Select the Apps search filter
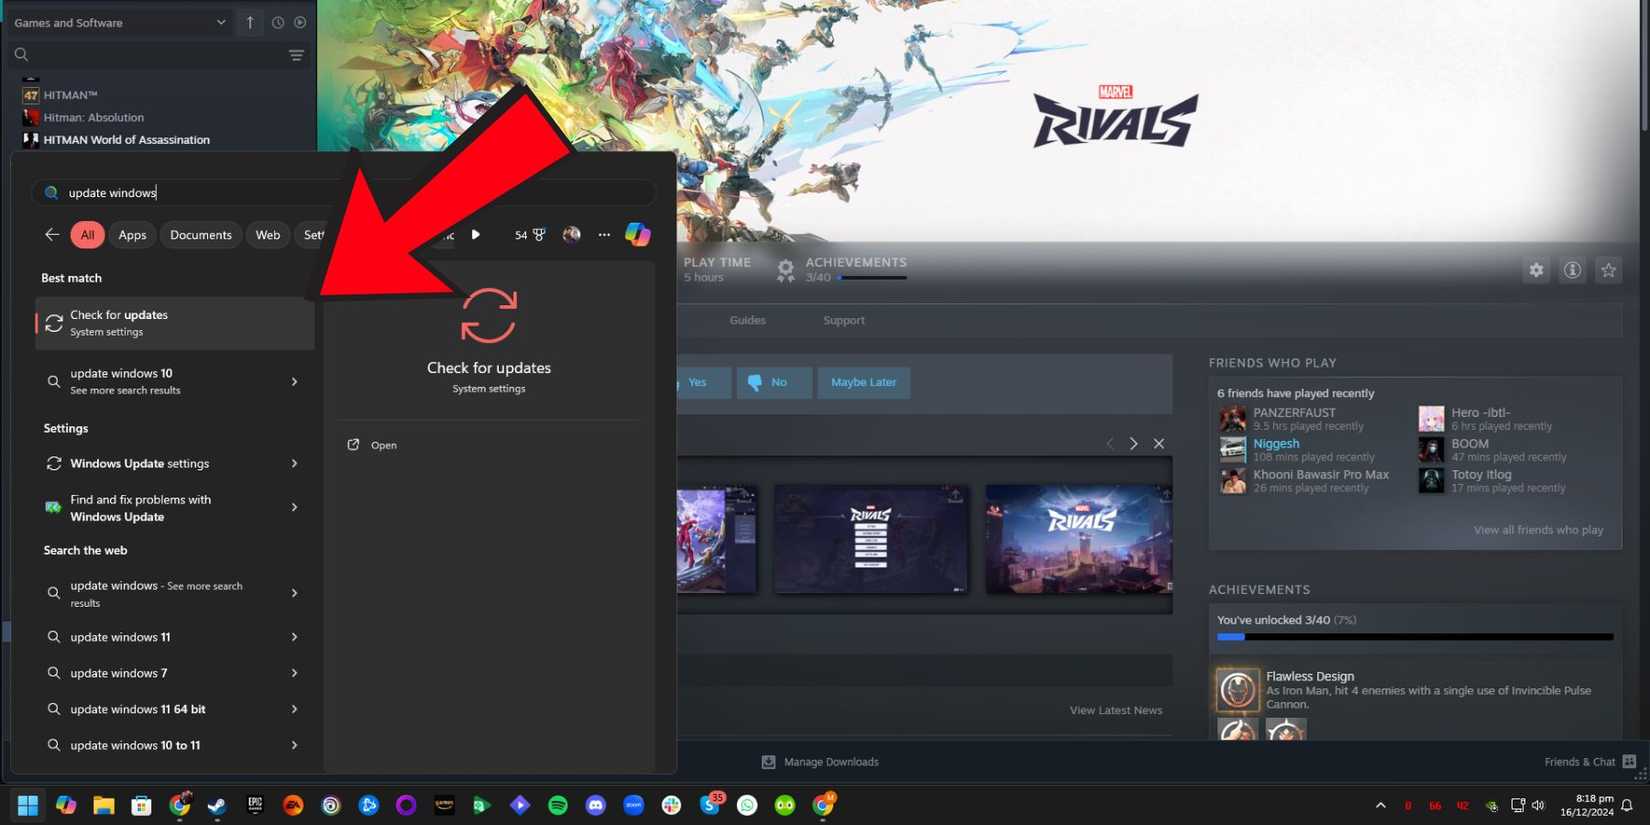Viewport: 1650px width, 825px height. pos(132,235)
